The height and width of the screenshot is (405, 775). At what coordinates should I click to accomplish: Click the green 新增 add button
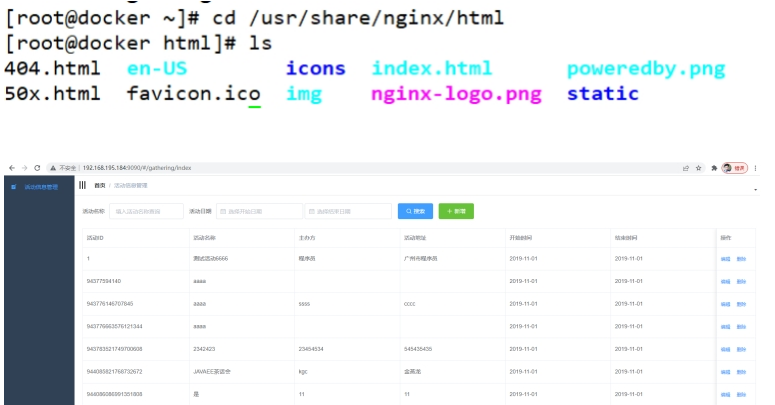[x=456, y=211]
